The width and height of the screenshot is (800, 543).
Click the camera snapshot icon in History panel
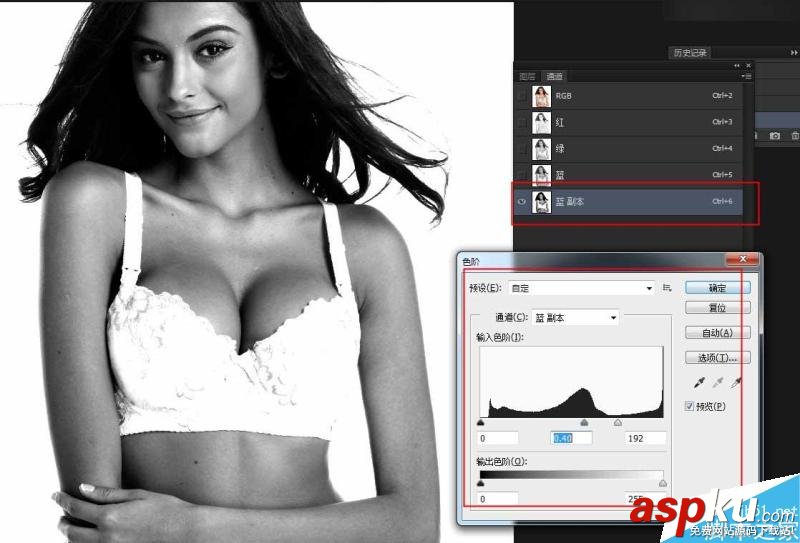pyautogui.click(x=774, y=136)
